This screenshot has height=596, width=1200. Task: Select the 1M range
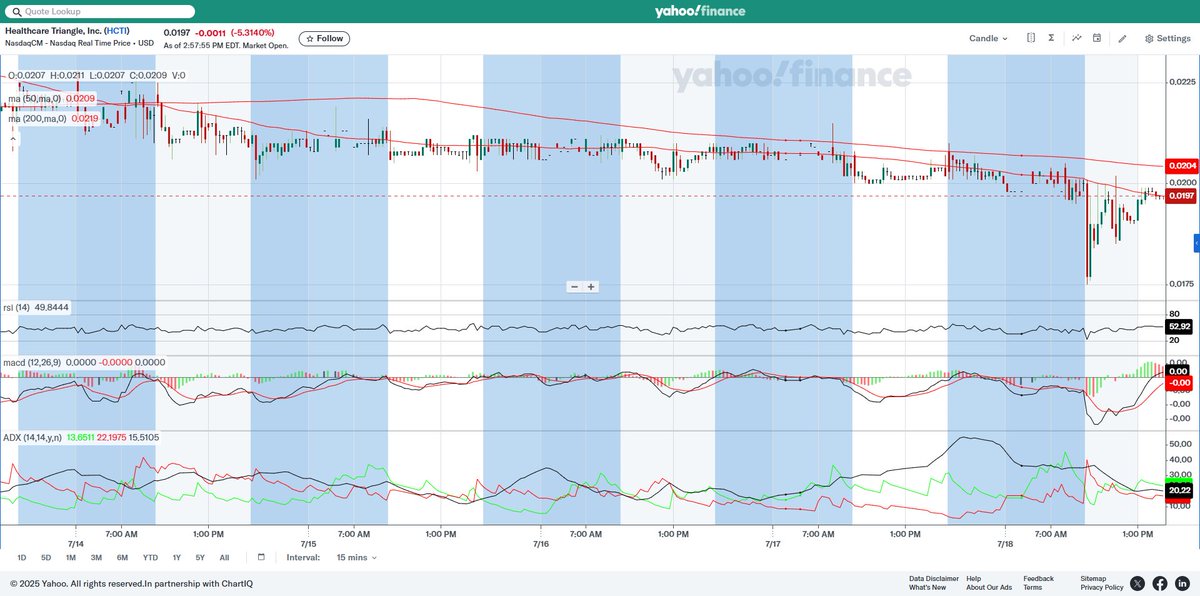pyautogui.click(x=71, y=557)
